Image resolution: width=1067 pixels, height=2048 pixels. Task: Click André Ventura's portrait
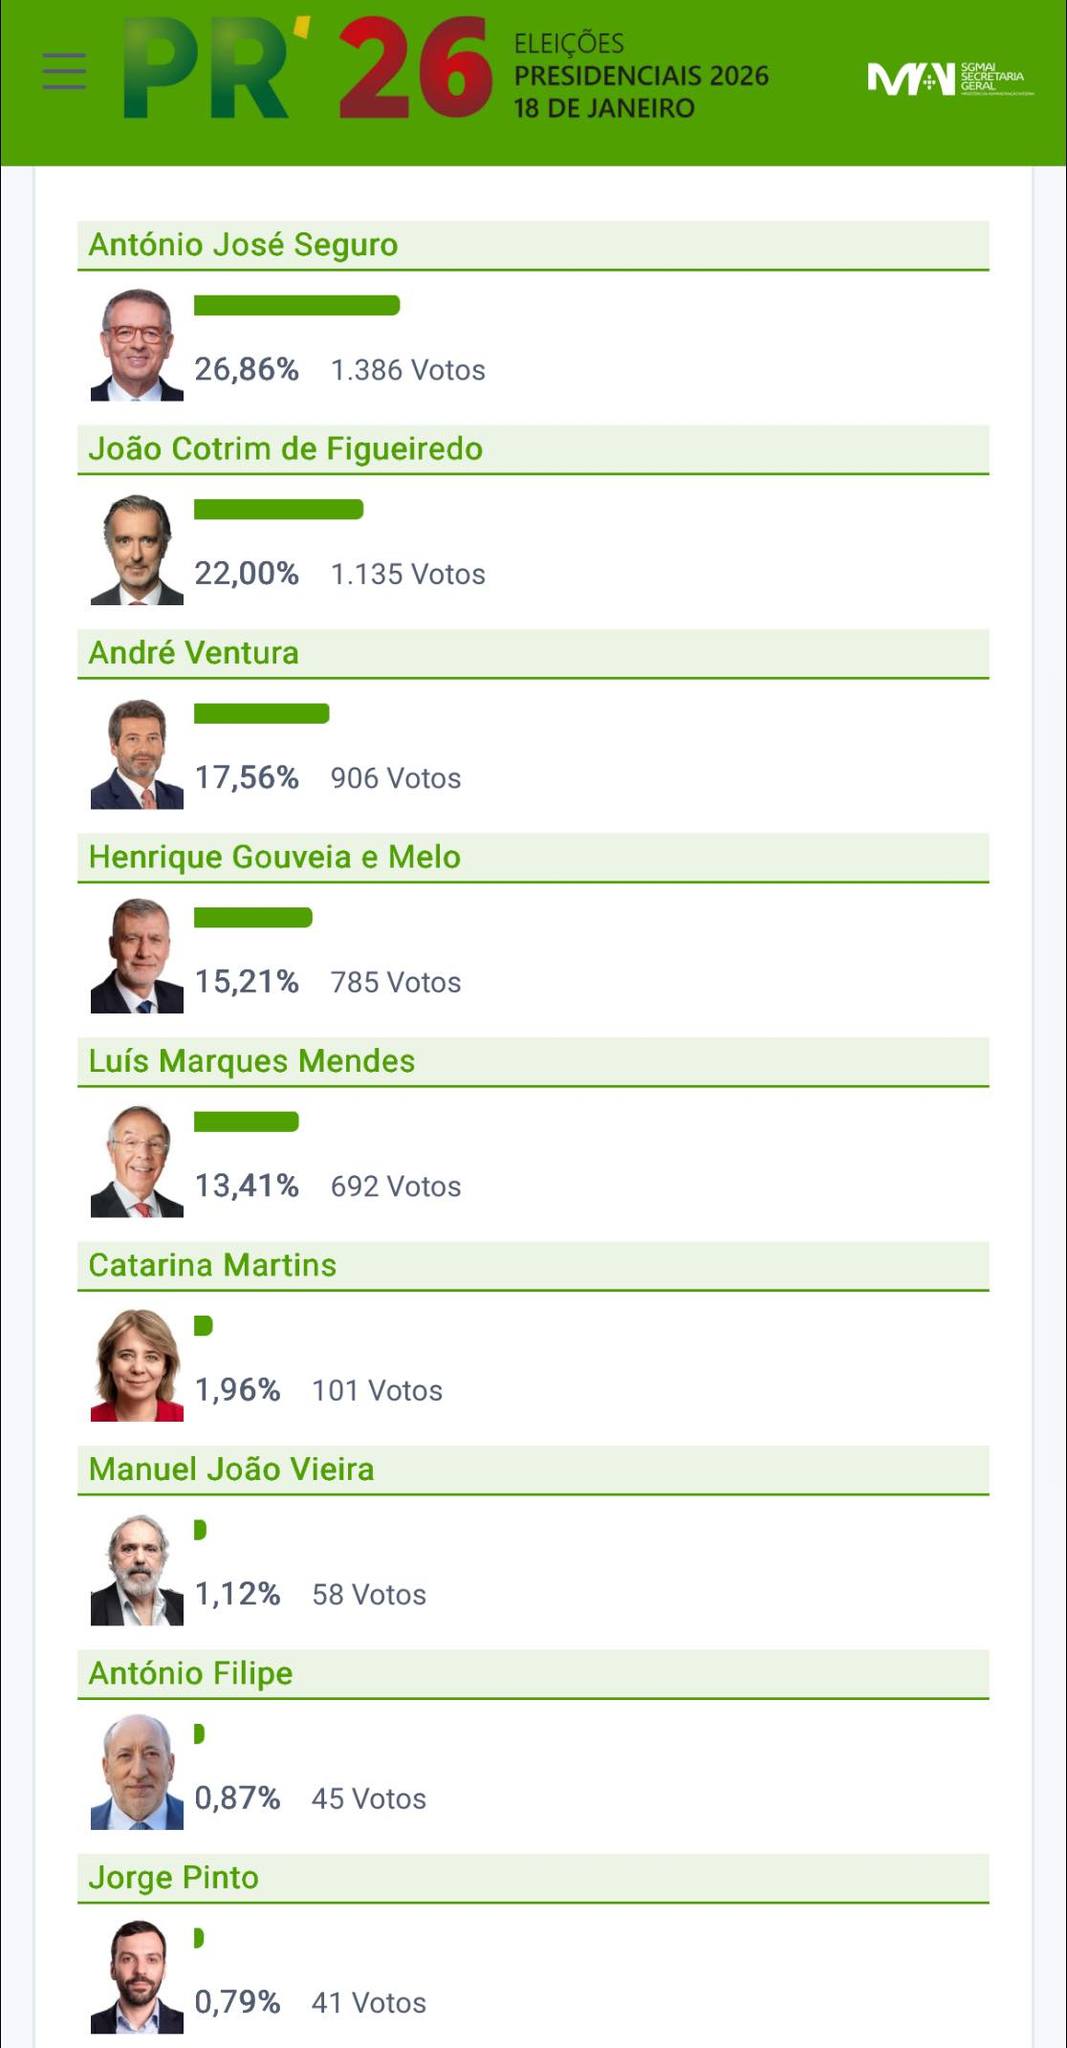137,754
